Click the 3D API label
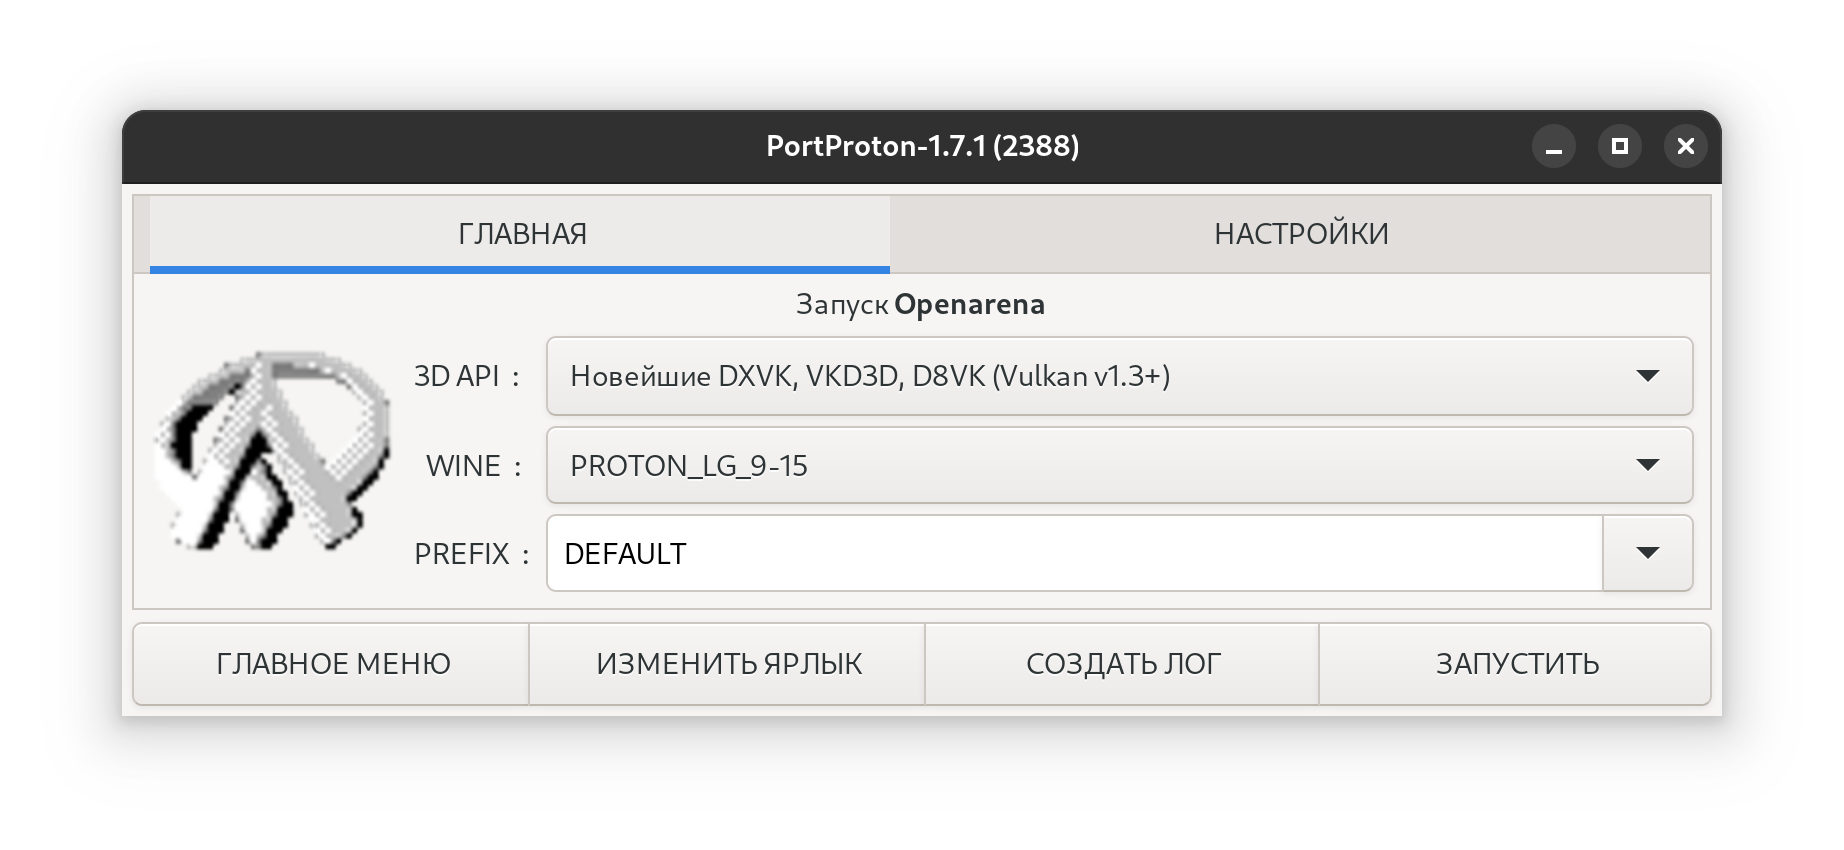 pos(467,376)
